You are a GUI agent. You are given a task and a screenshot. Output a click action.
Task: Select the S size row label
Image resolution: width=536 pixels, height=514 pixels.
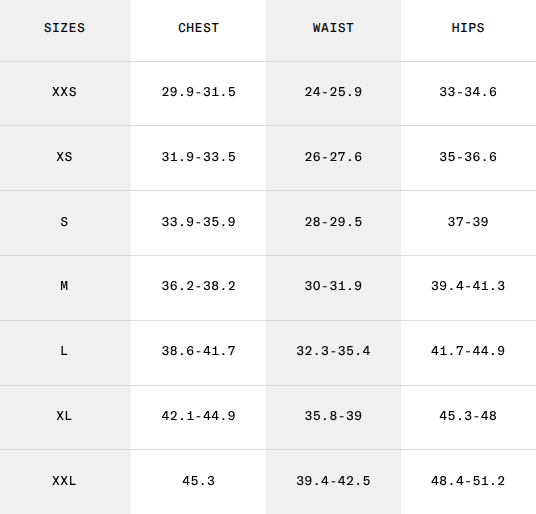[64, 221]
